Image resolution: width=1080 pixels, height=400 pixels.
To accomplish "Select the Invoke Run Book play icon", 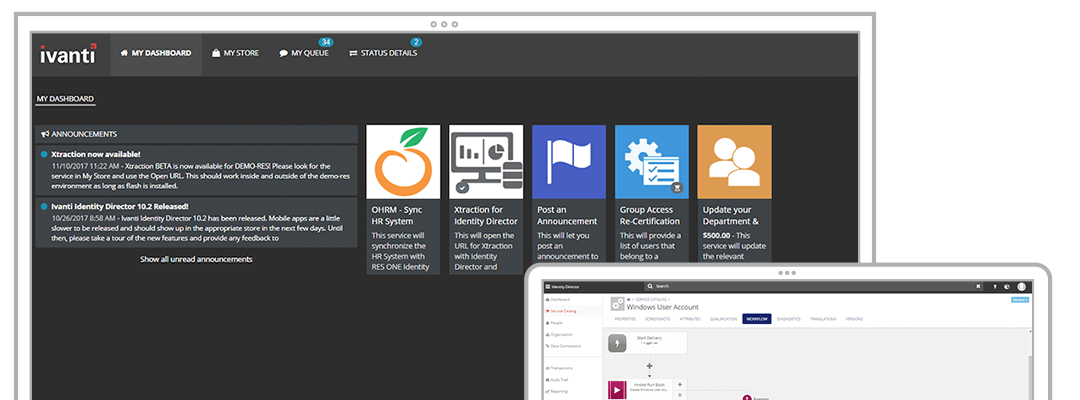I will tap(617, 390).
